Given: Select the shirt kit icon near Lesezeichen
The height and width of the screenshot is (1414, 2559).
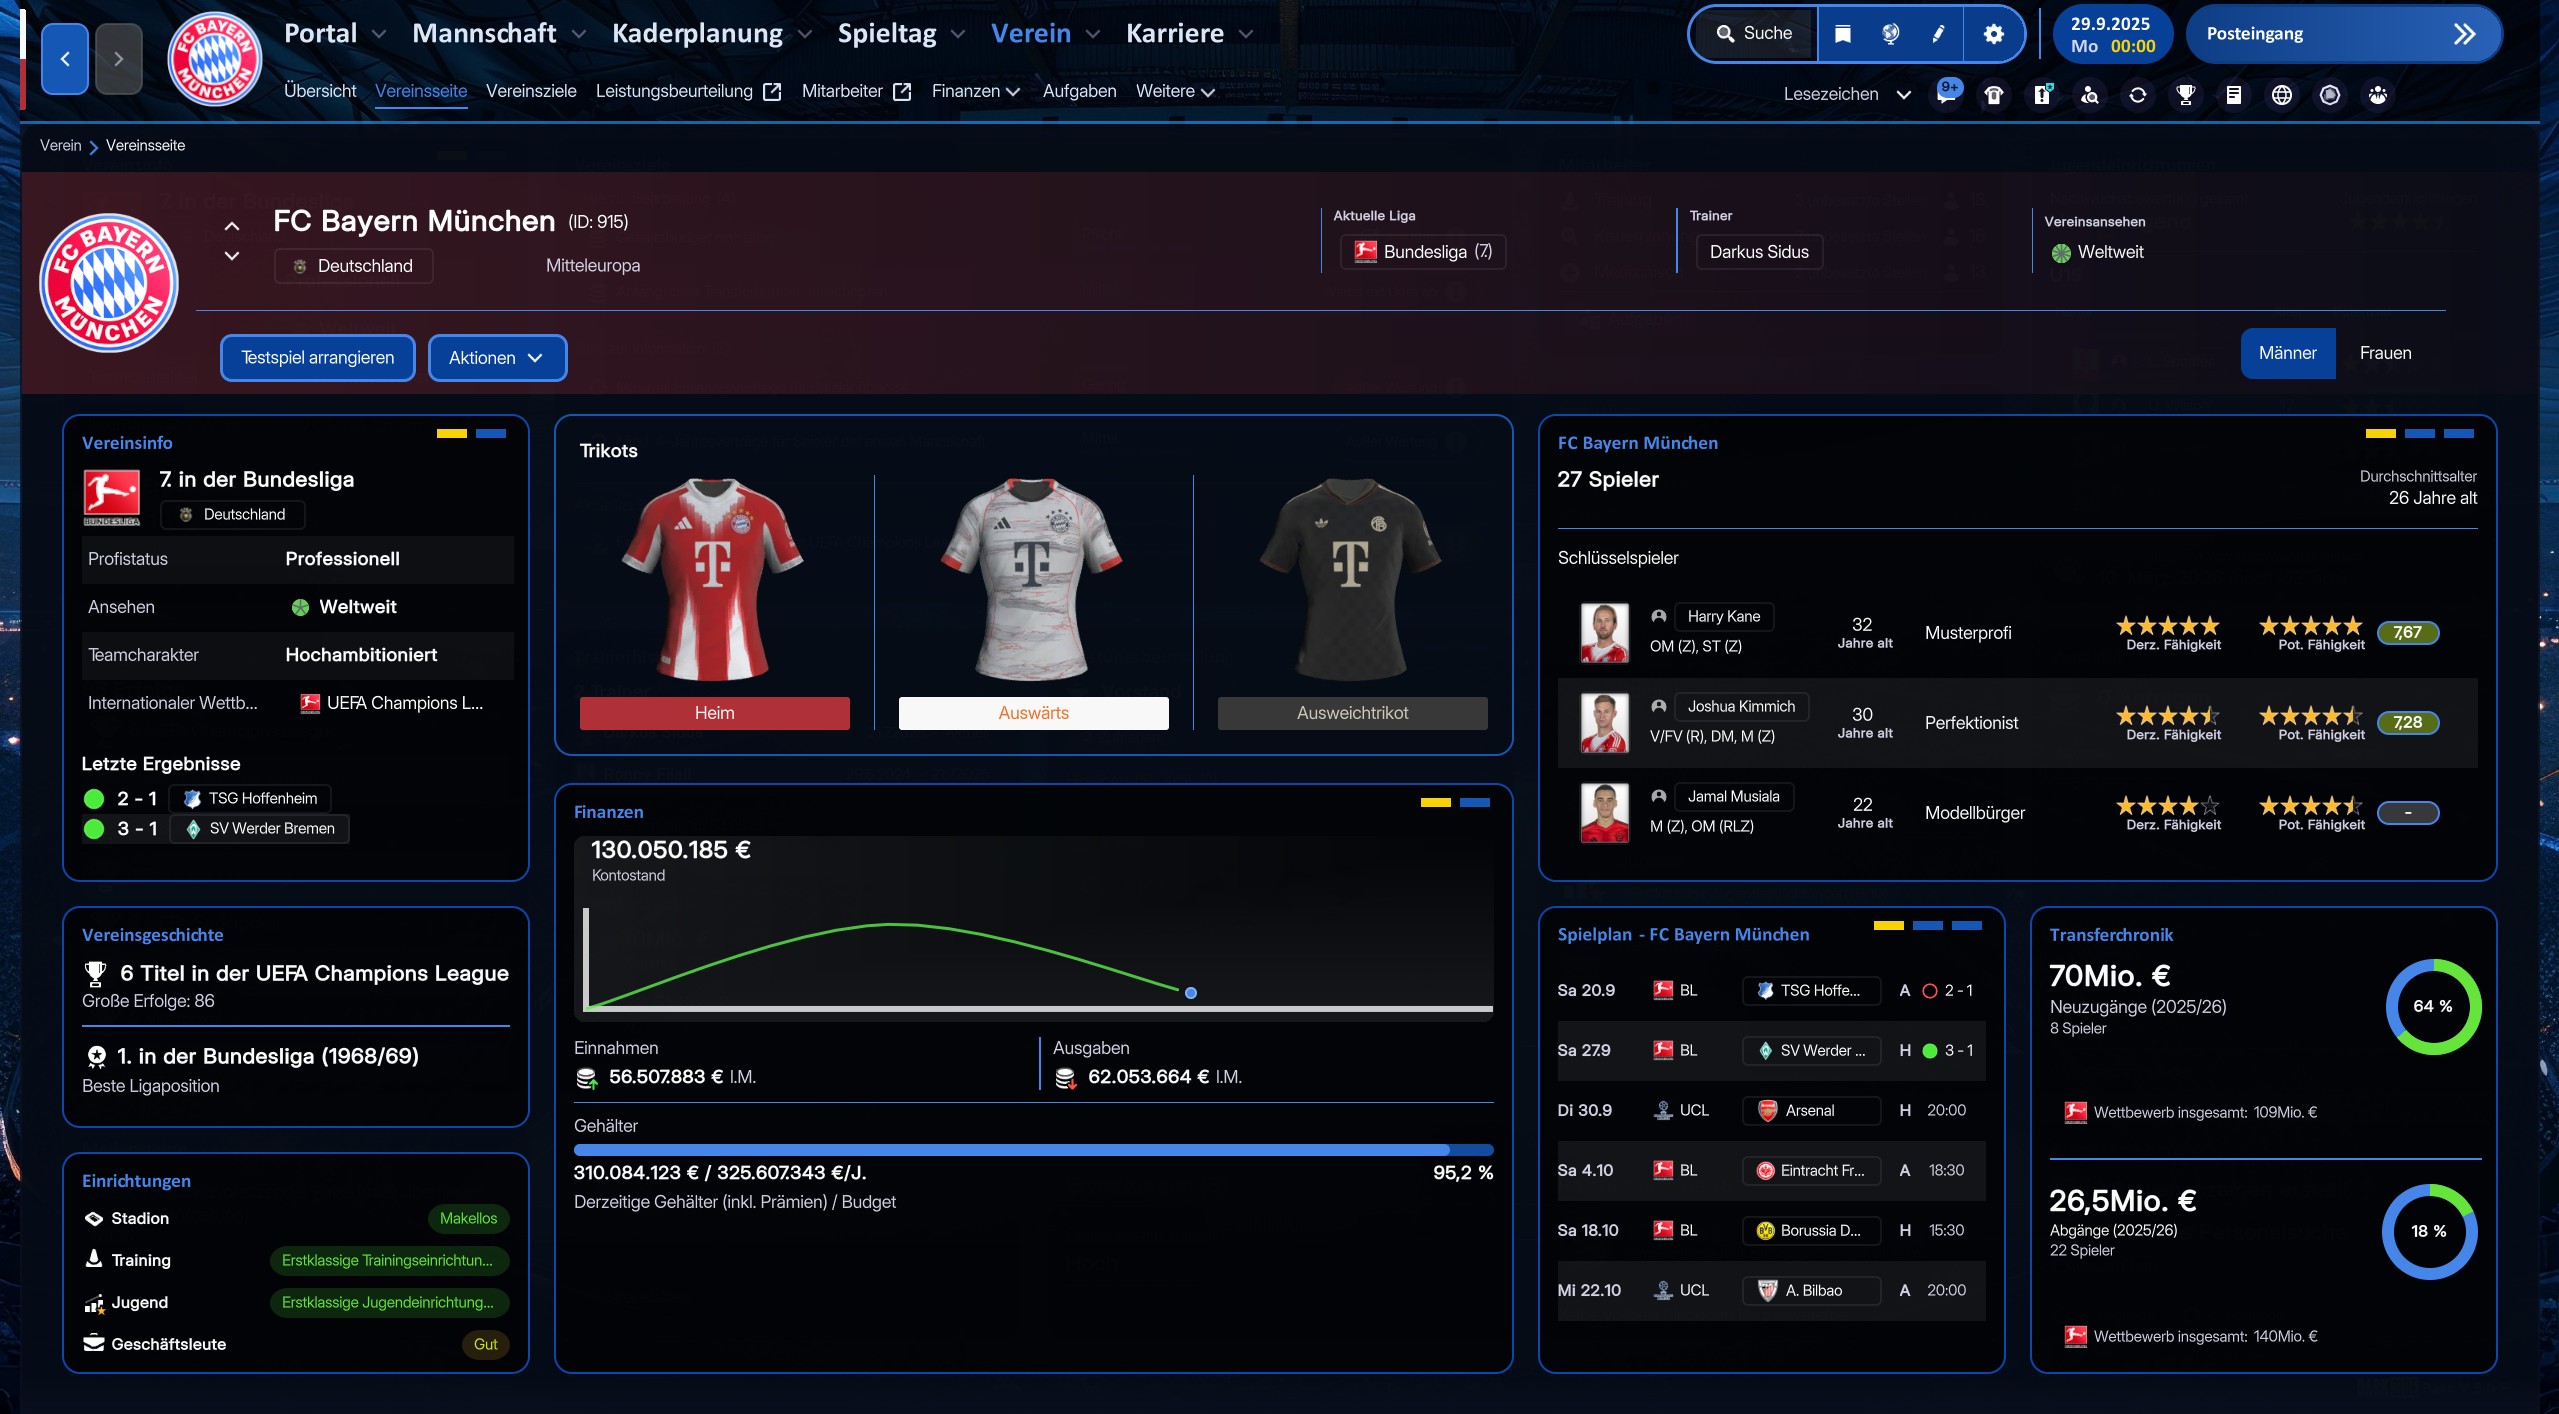Looking at the screenshot, I should tap(1993, 94).
